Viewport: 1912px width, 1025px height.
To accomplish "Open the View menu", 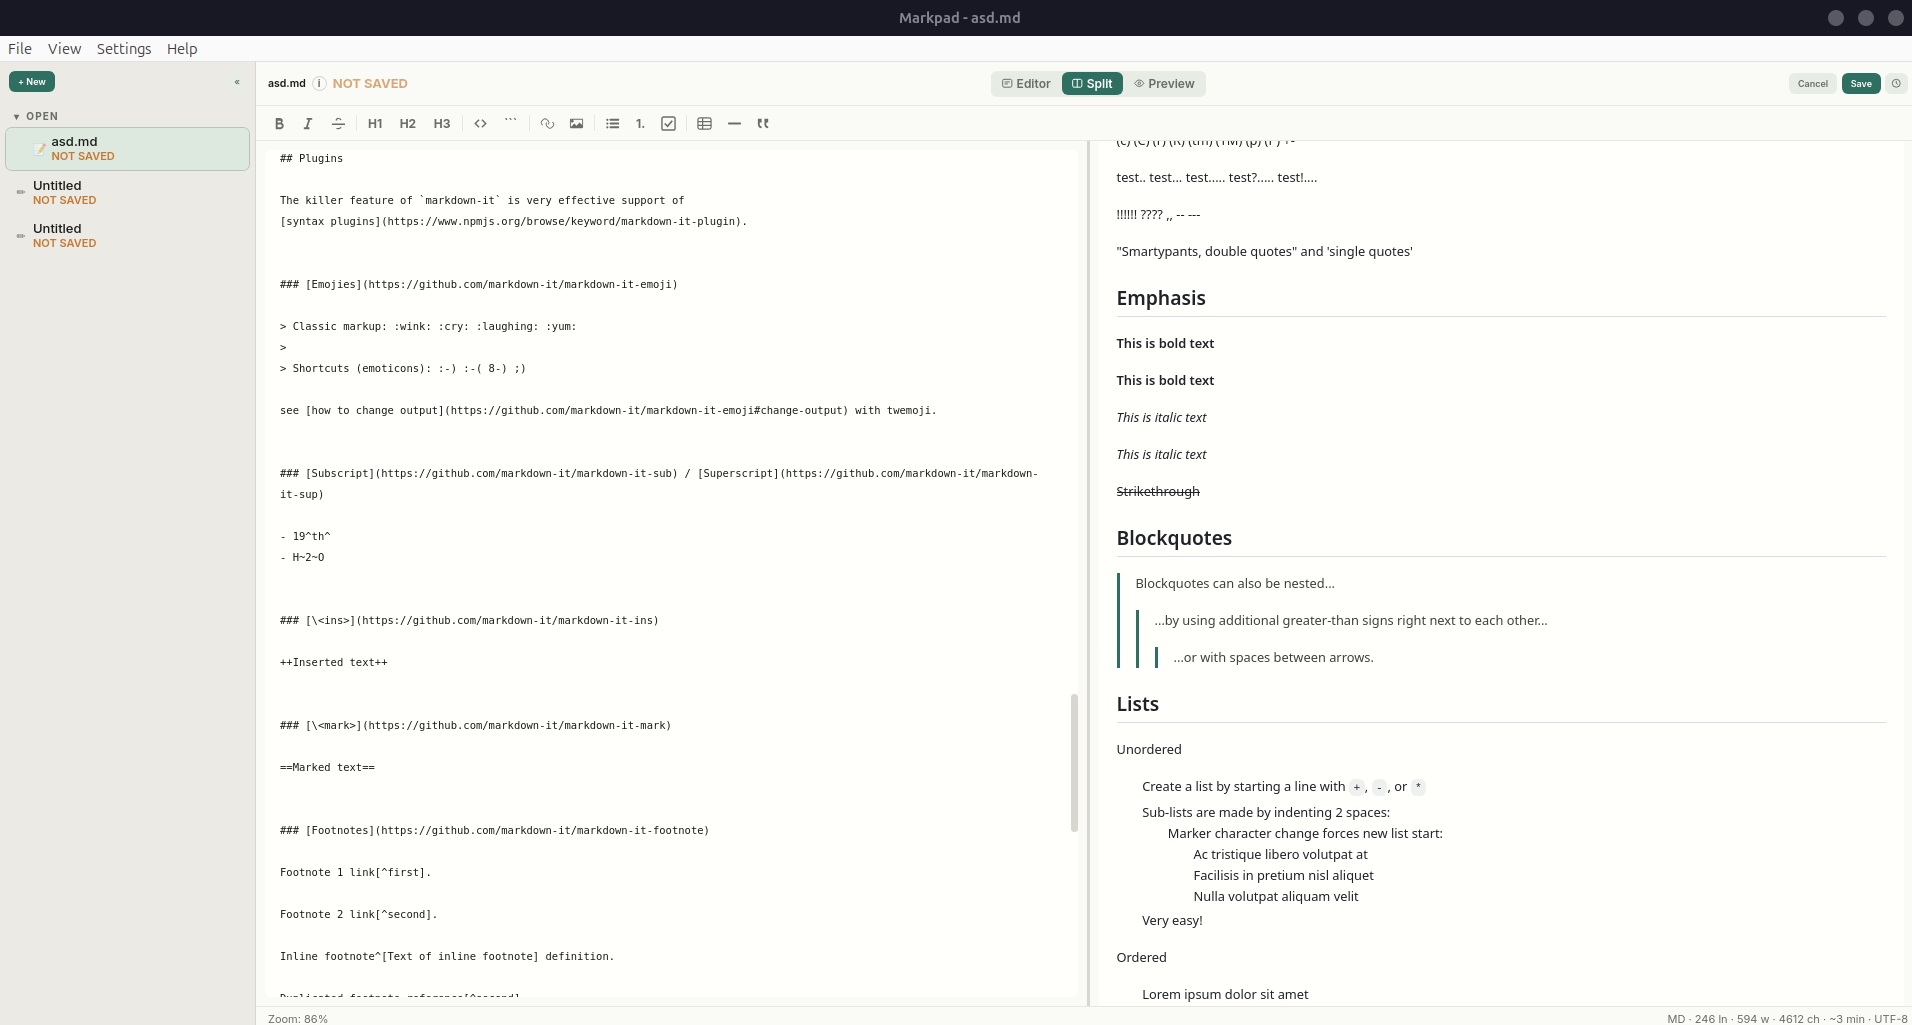I will point(64,49).
